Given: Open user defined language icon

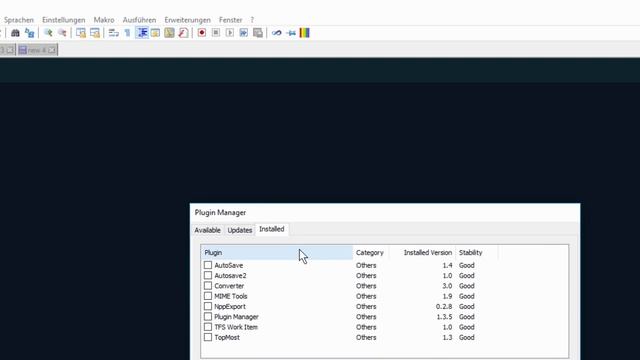Looking at the screenshot, I should [x=156, y=33].
